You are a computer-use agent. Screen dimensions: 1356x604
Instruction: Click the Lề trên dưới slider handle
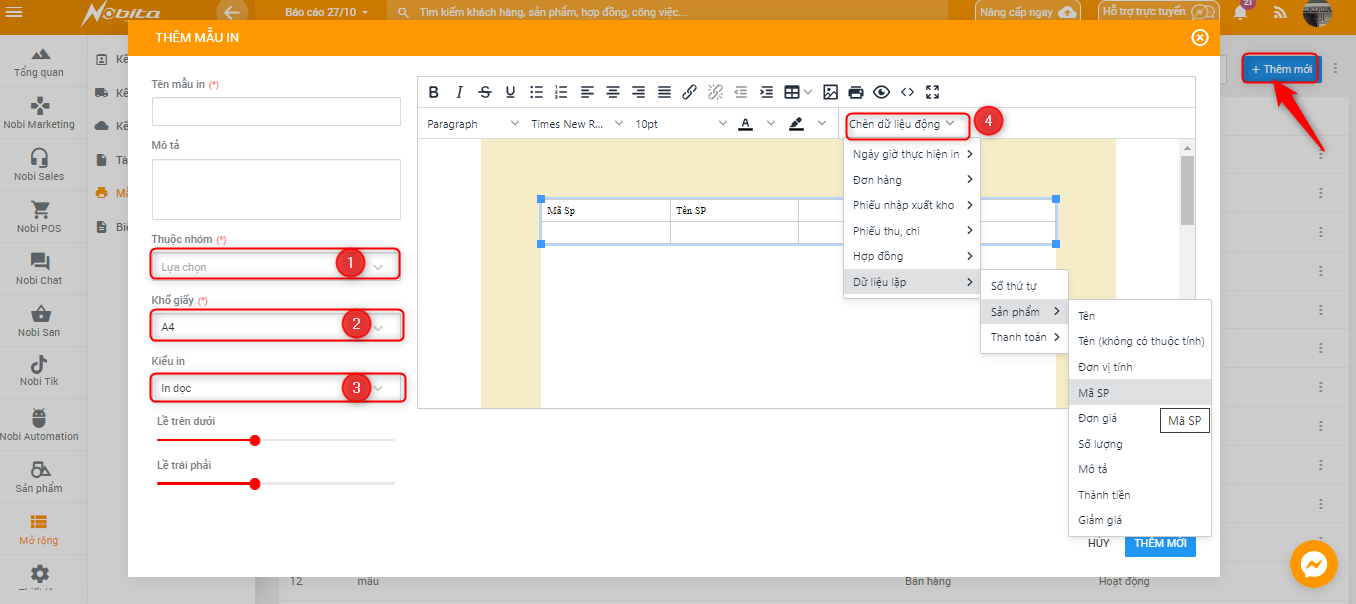click(255, 440)
